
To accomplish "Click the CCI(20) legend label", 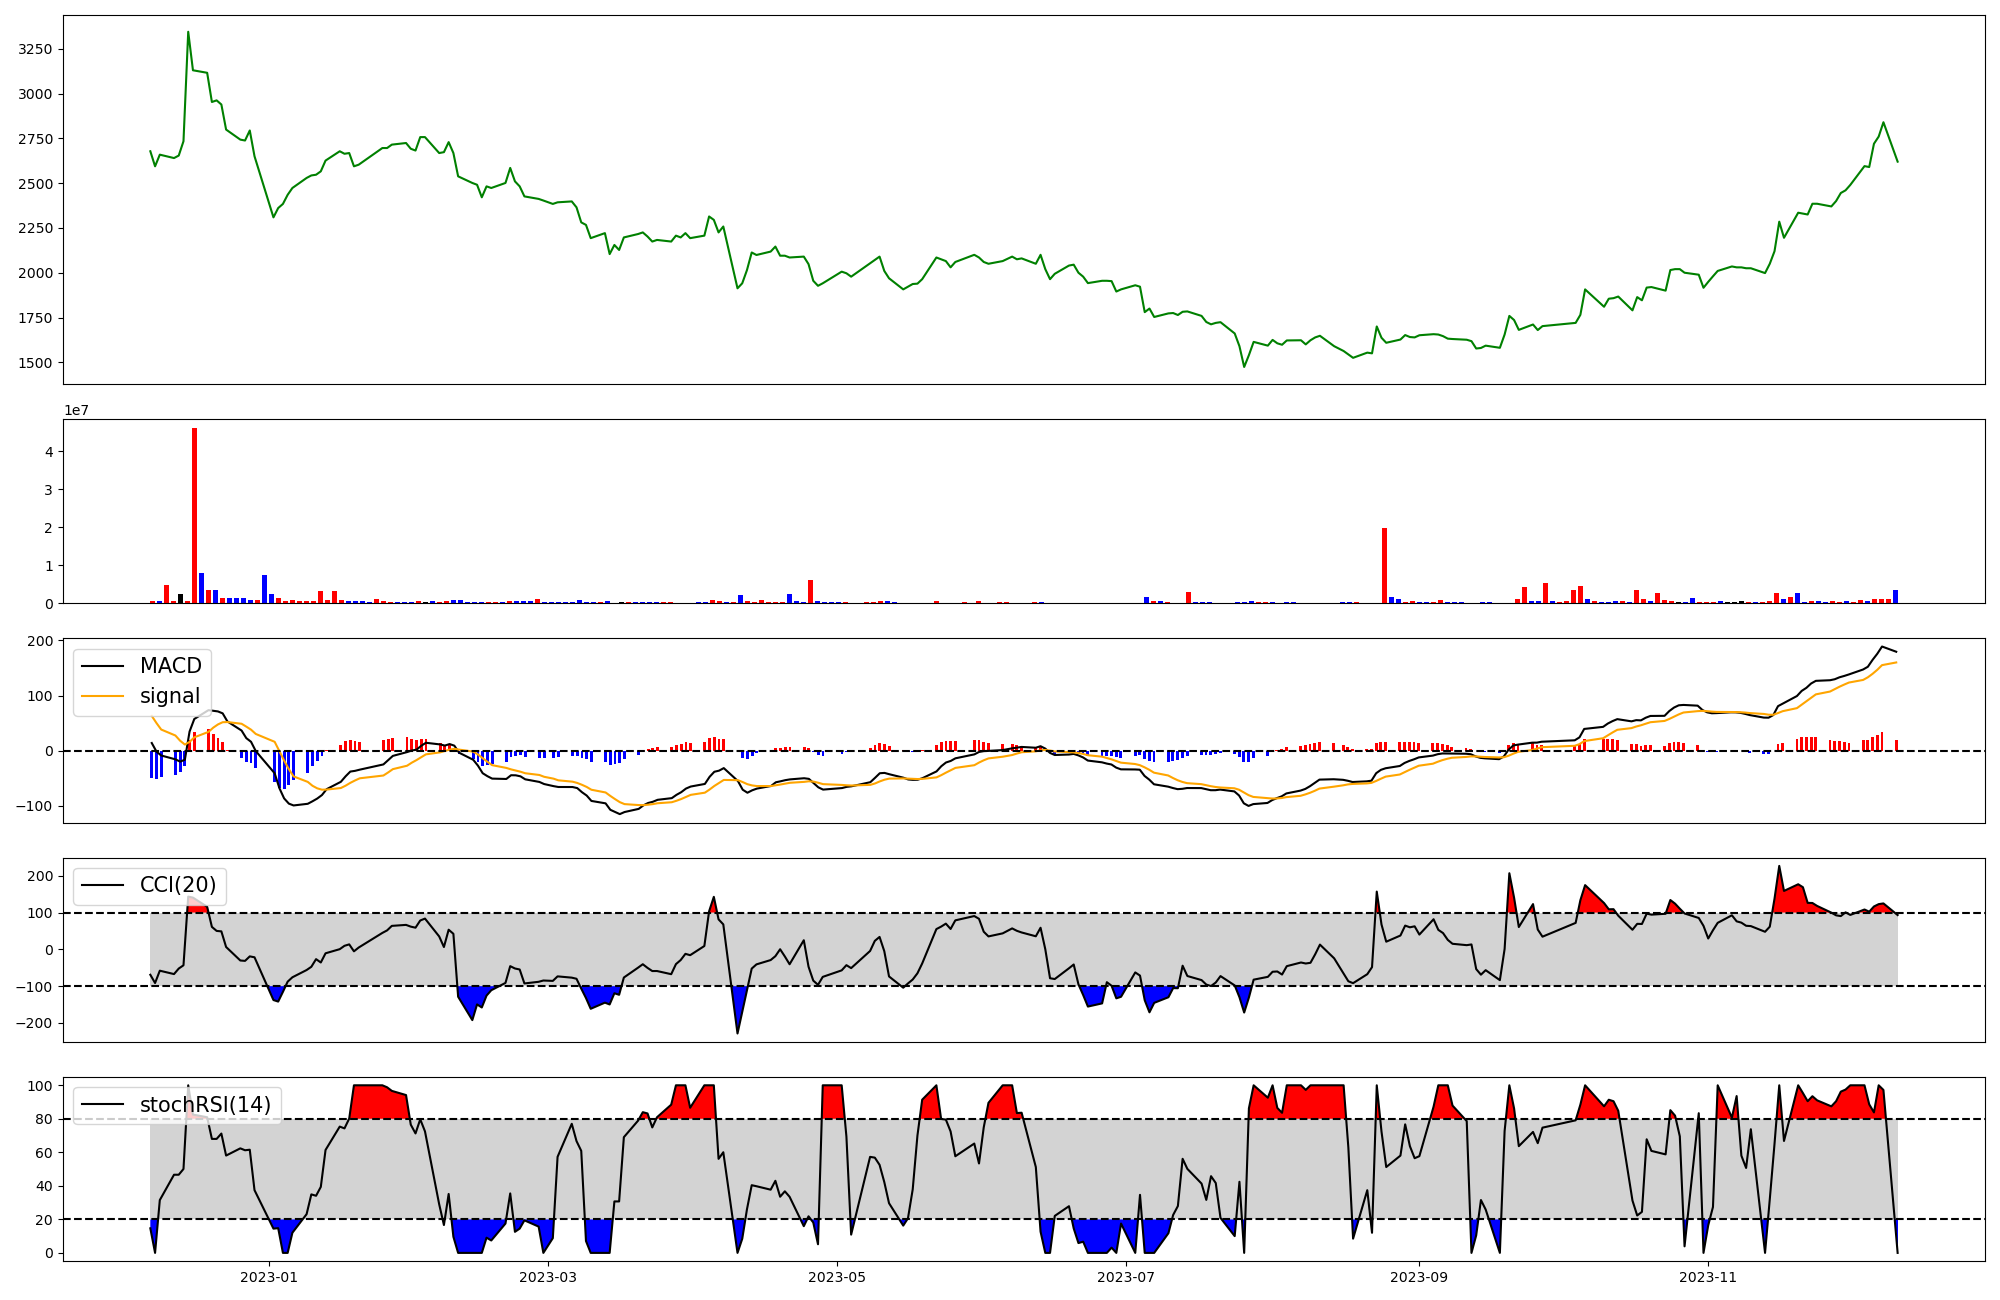I will (x=177, y=885).
